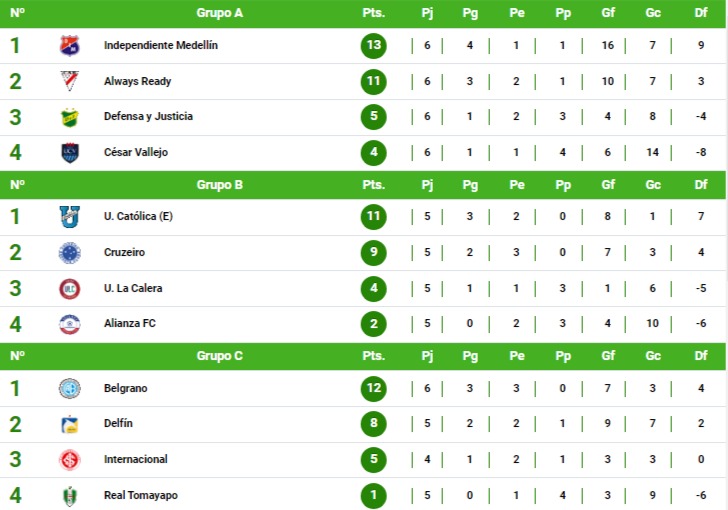This screenshot has width=728, height=510.
Task: Click the Independiente Medellín team crest
Action: tap(69, 46)
